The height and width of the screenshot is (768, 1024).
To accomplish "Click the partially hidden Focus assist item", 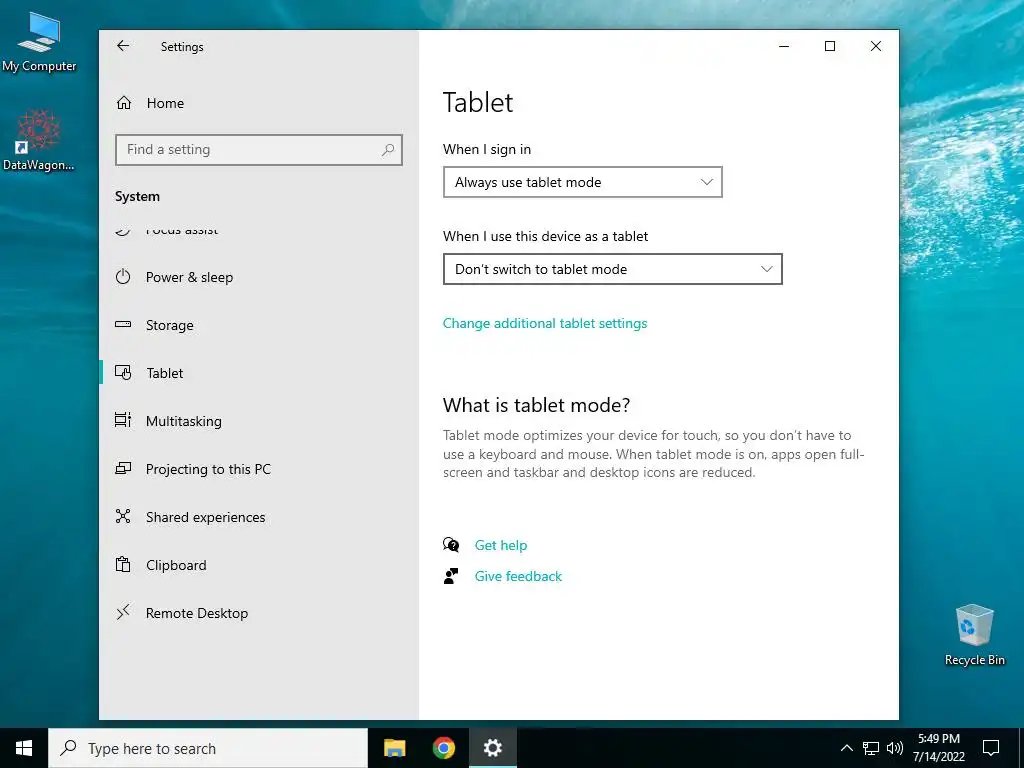I will coord(259,231).
